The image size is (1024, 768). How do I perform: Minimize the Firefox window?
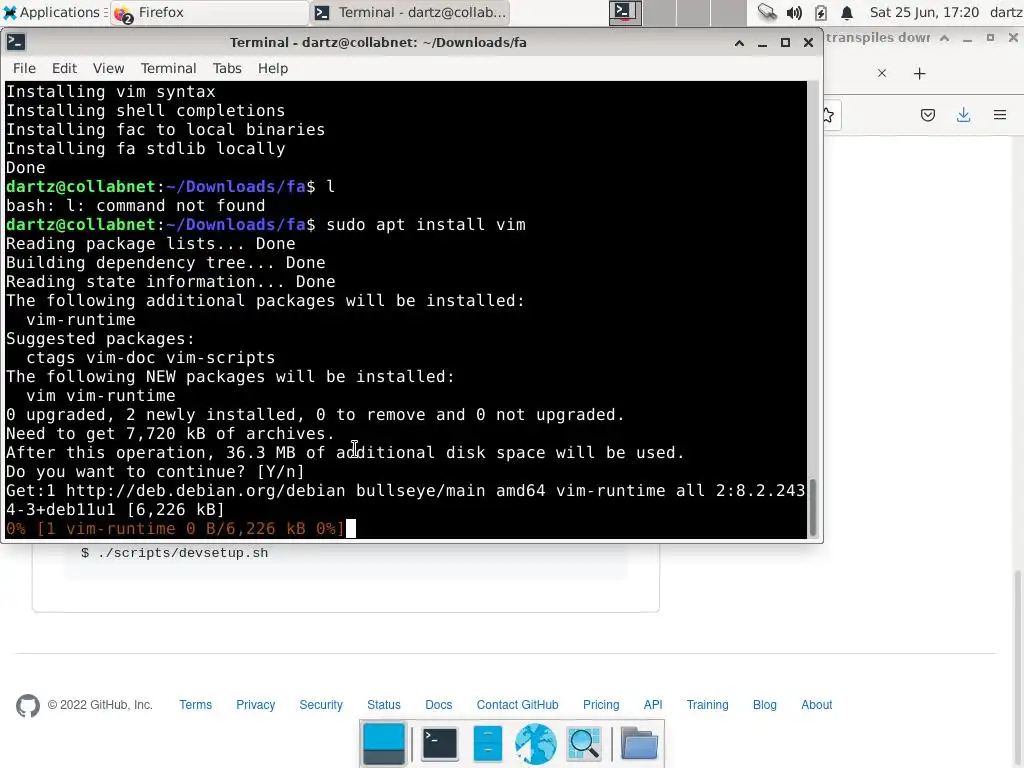[x=967, y=38]
